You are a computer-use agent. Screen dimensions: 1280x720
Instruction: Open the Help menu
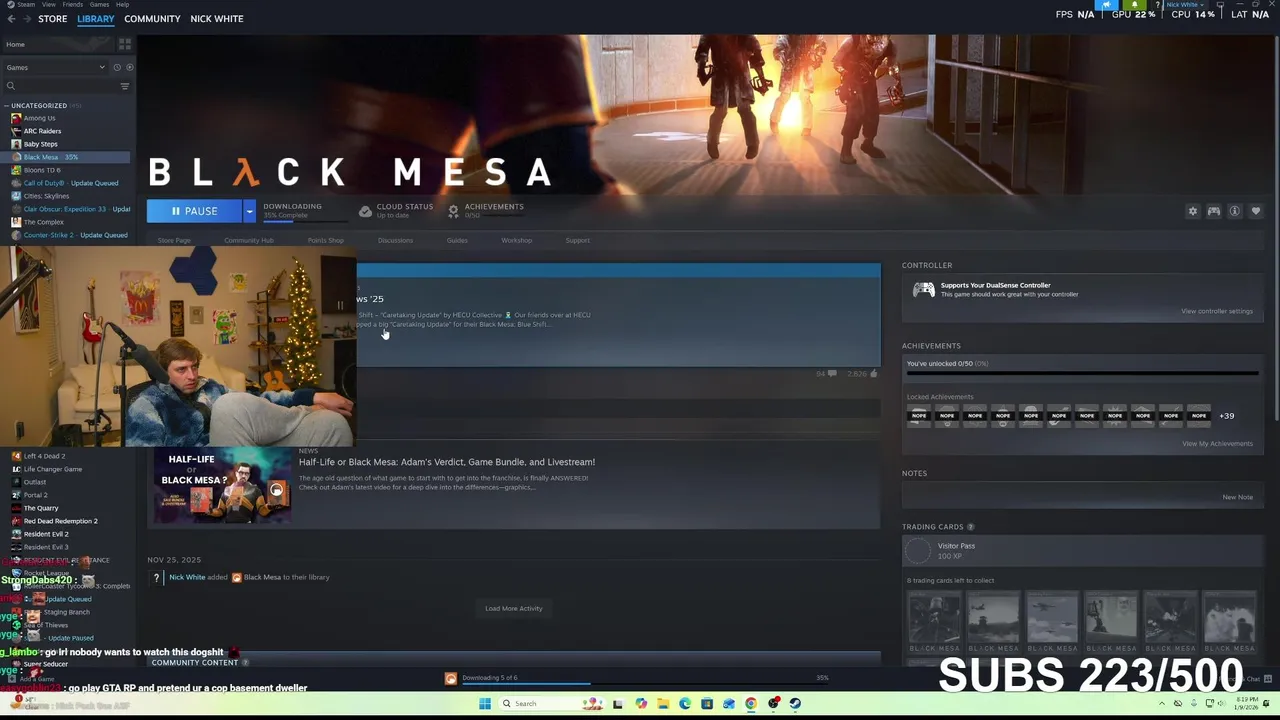click(x=122, y=4)
